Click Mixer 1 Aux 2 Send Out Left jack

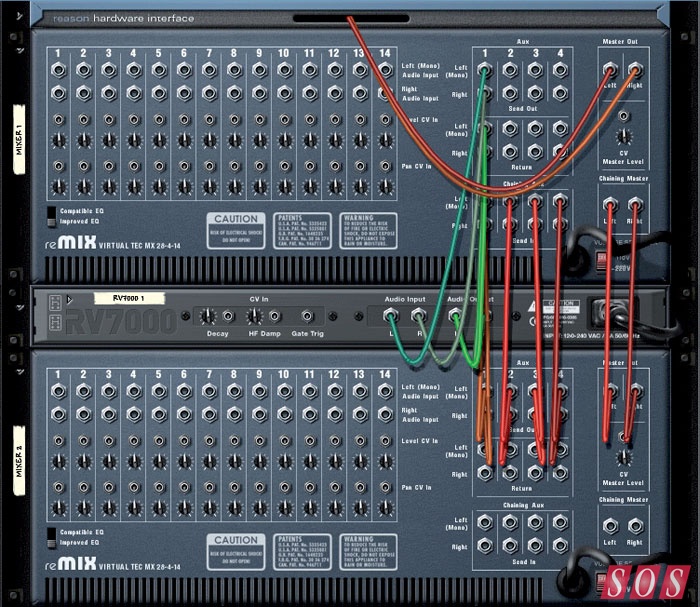[510, 70]
